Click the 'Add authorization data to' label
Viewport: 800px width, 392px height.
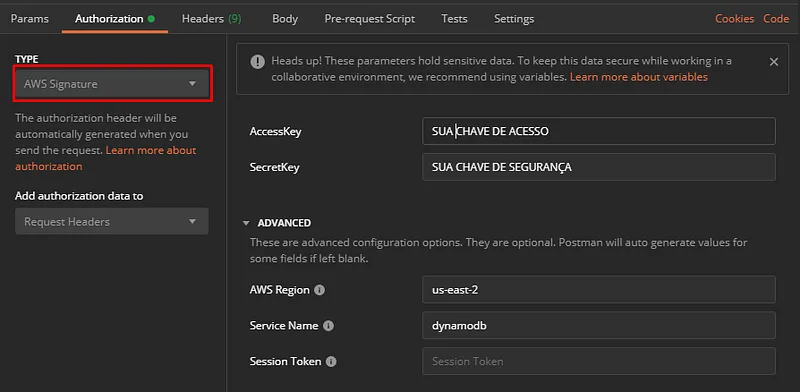(79, 196)
